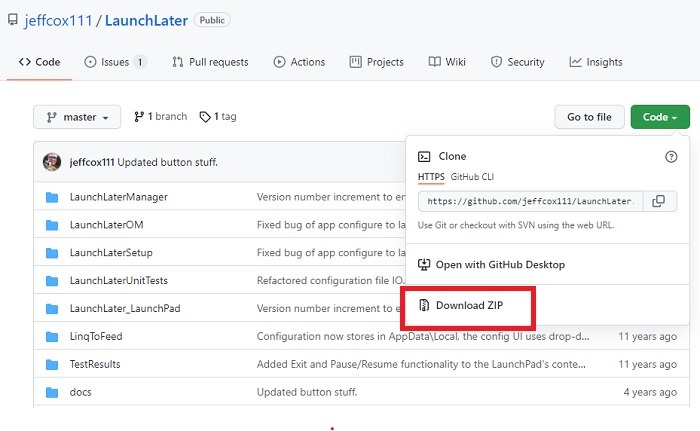The width and height of the screenshot is (700, 431).
Task: Switch to the Code tab
Action: tap(39, 62)
